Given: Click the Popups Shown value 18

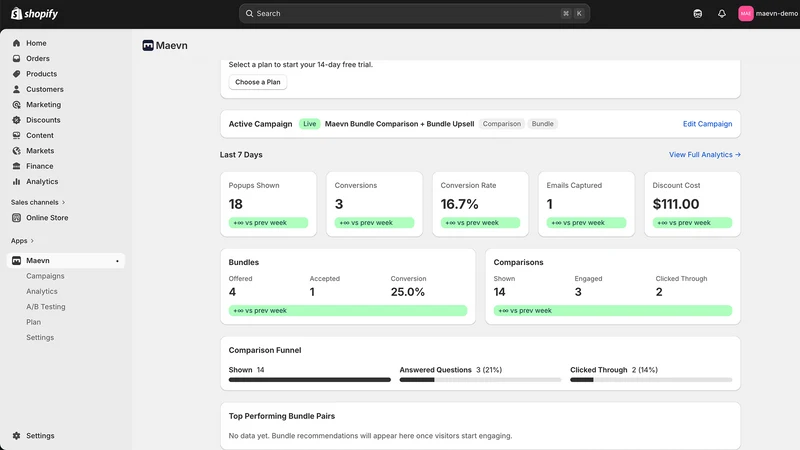Looking at the screenshot, I should point(236,204).
